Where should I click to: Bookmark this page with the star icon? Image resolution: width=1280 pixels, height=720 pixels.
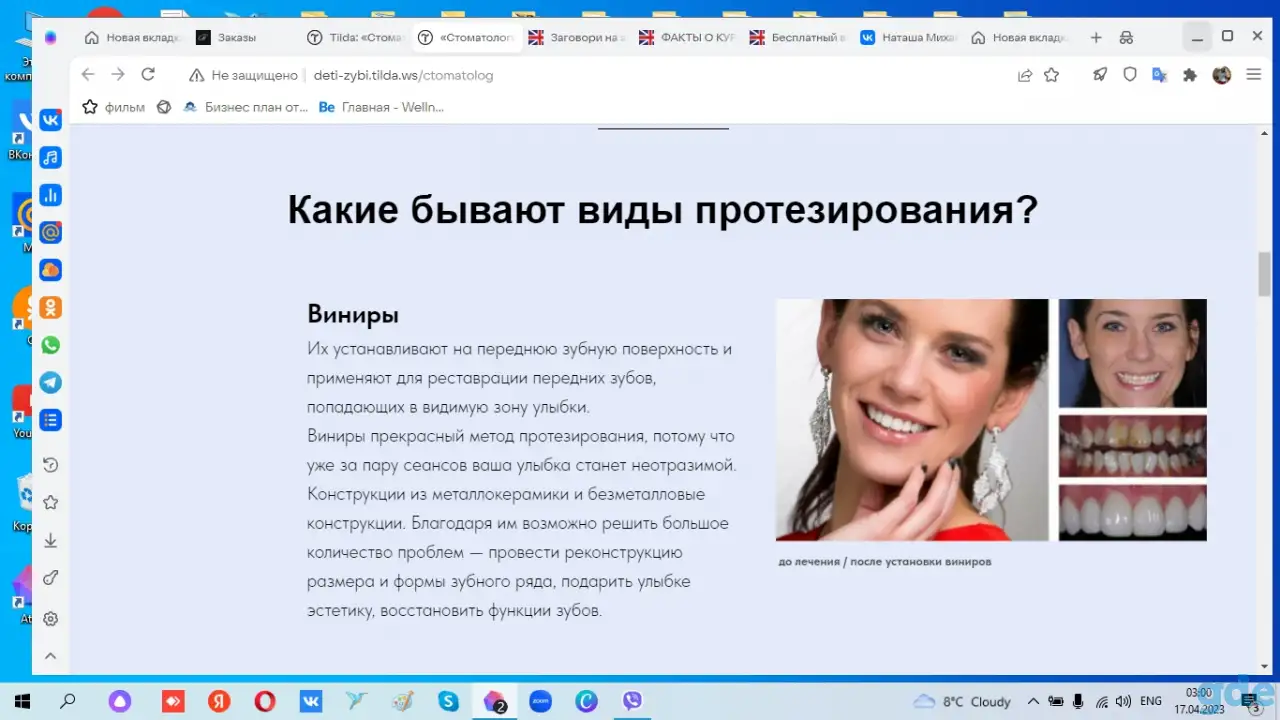(x=1052, y=75)
